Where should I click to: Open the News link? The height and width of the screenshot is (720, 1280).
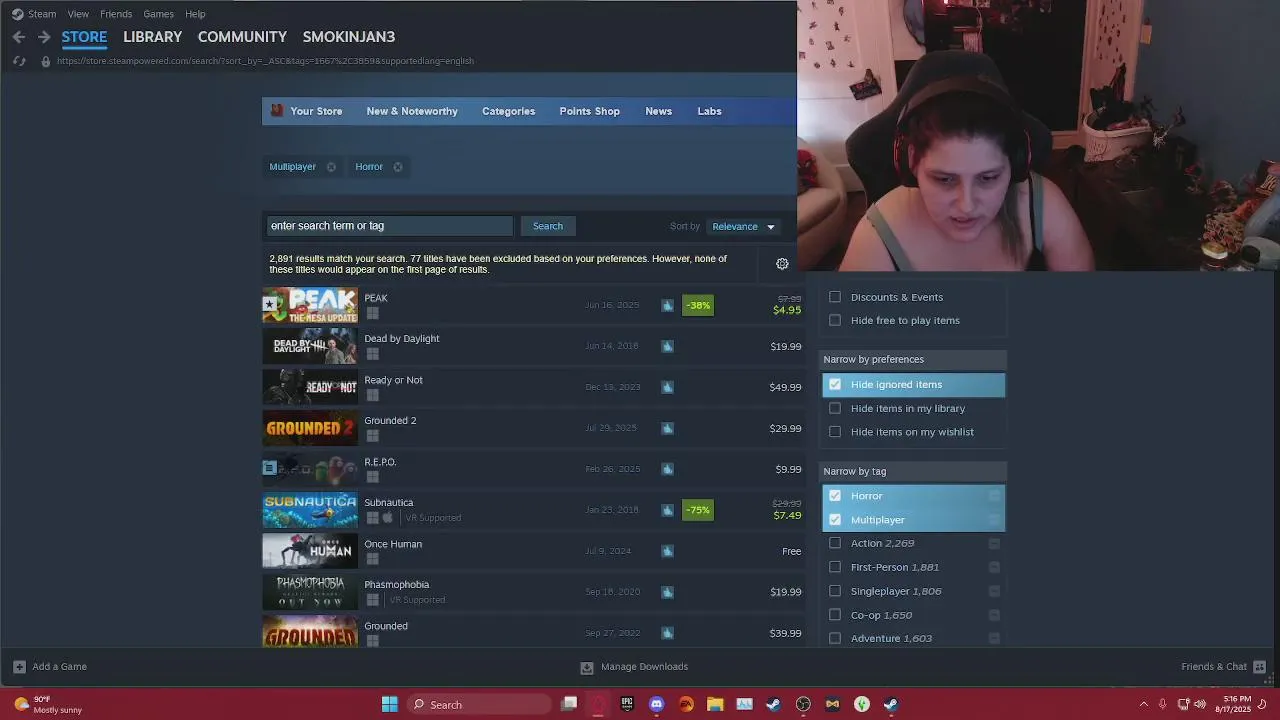[x=659, y=111]
